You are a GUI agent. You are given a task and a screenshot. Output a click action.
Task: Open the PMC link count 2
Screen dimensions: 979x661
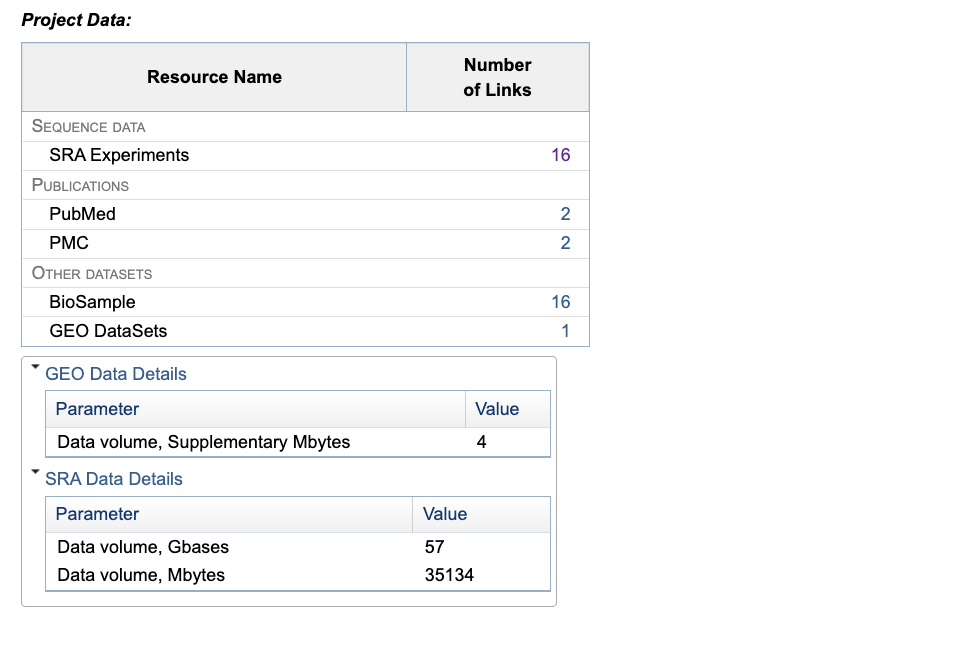coord(565,243)
